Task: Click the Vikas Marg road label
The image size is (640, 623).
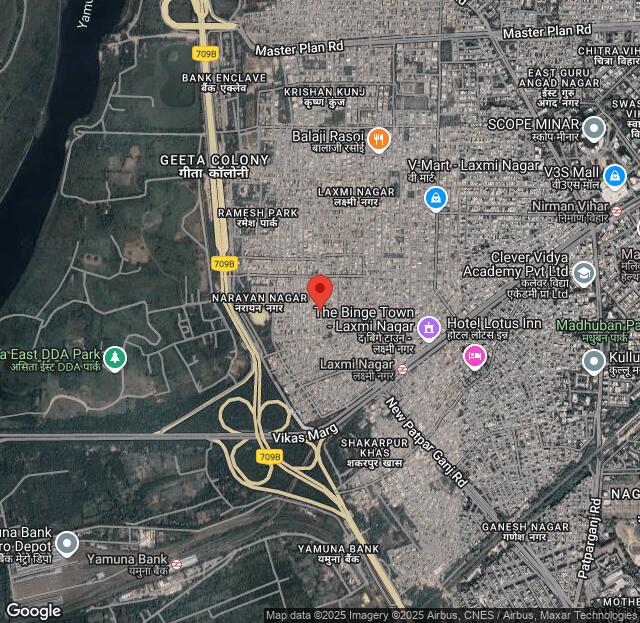Action: tap(306, 438)
